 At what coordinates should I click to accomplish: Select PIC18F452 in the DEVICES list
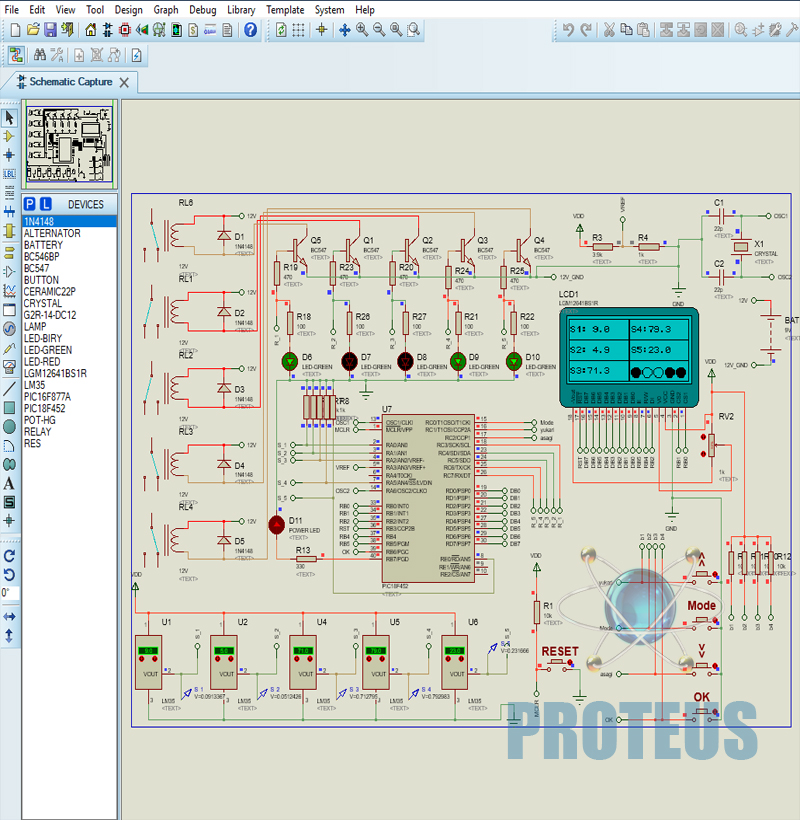(x=48, y=408)
